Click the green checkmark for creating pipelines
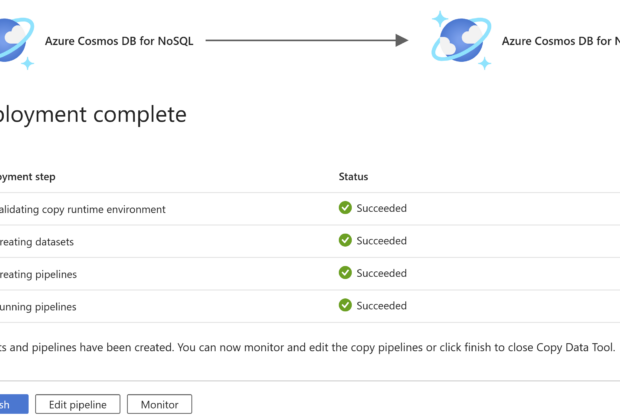The width and height of the screenshot is (620, 420). click(x=345, y=272)
